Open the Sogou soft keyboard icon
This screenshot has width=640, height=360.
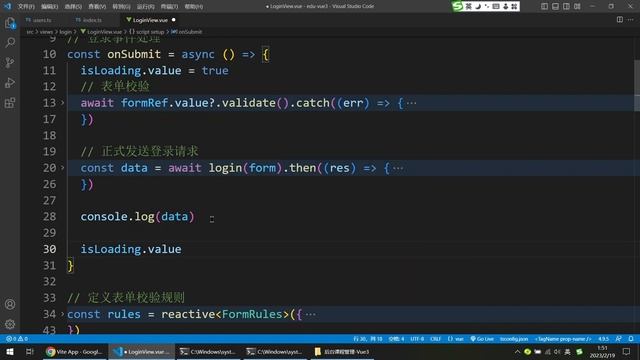[496, 6]
